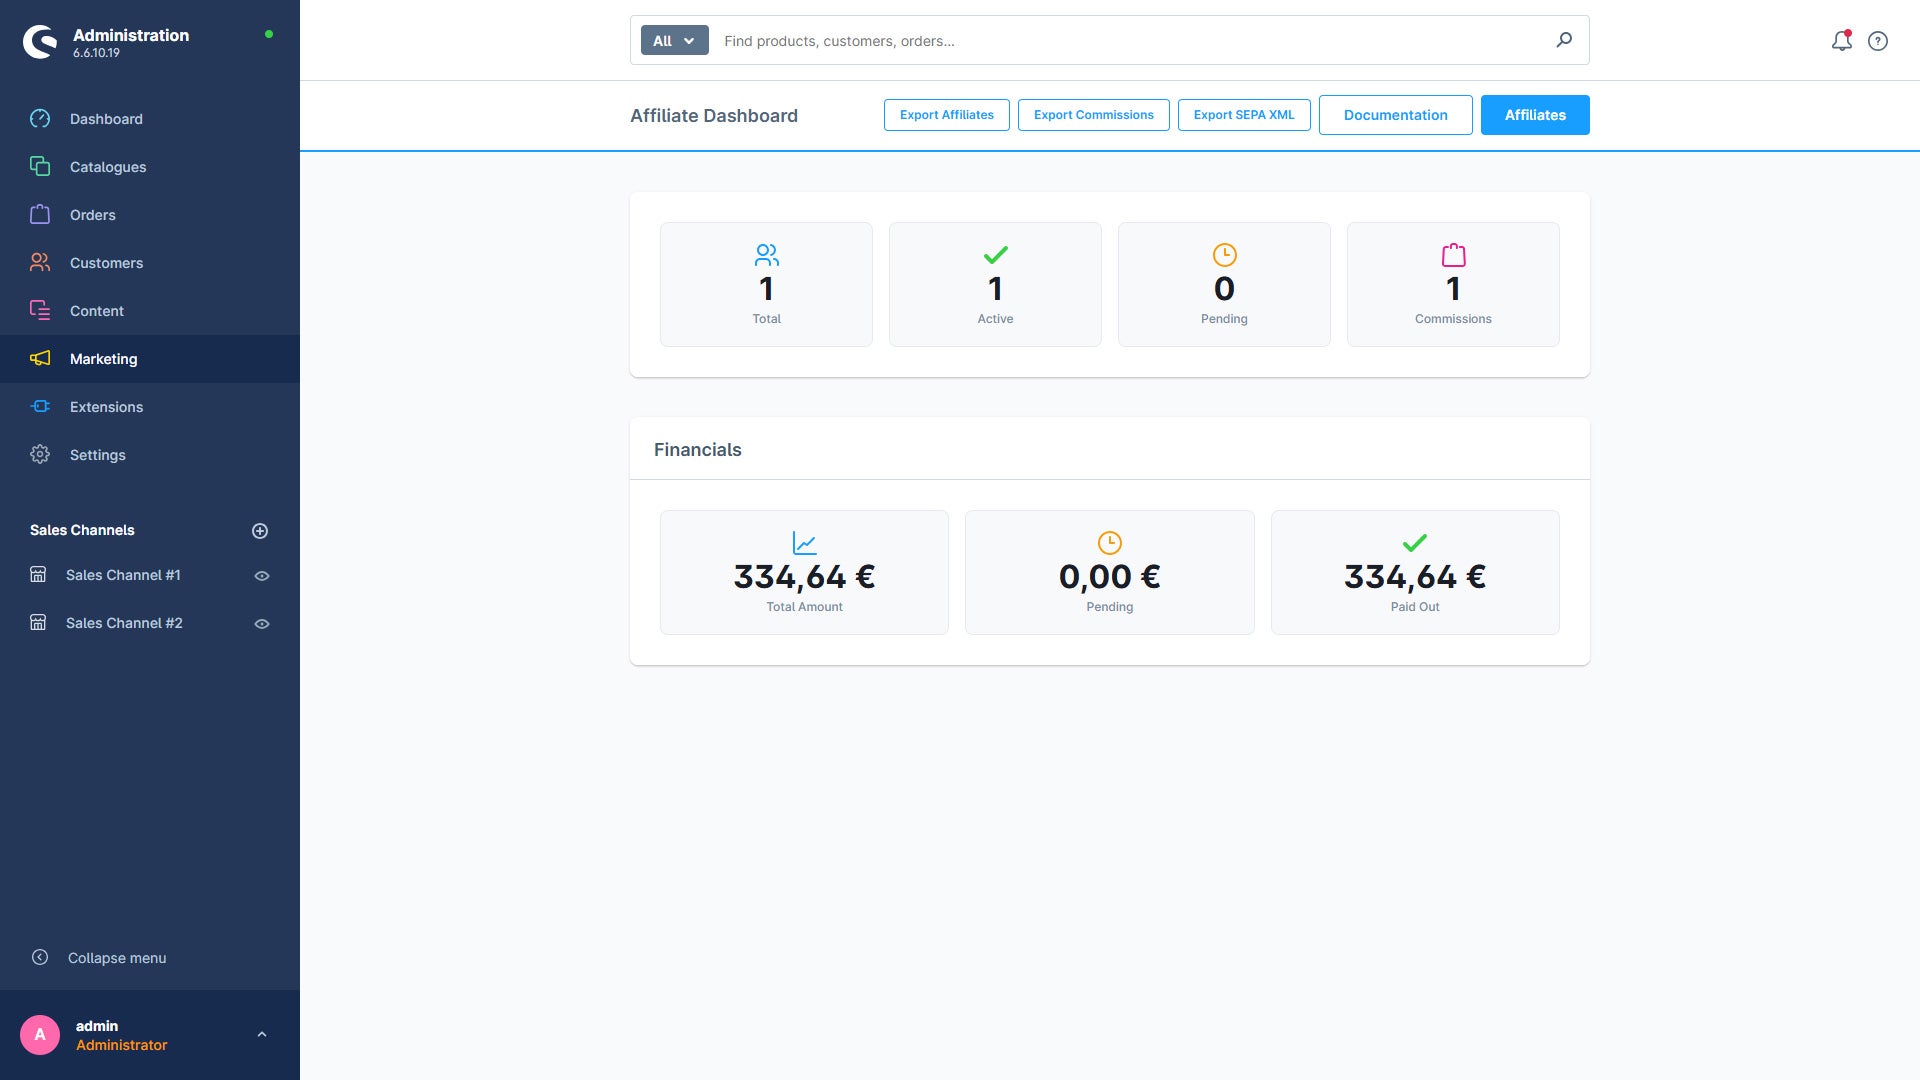Viewport: 1920px width, 1080px height.
Task: Click the Content layout icon in the sidebar
Action: [40, 311]
